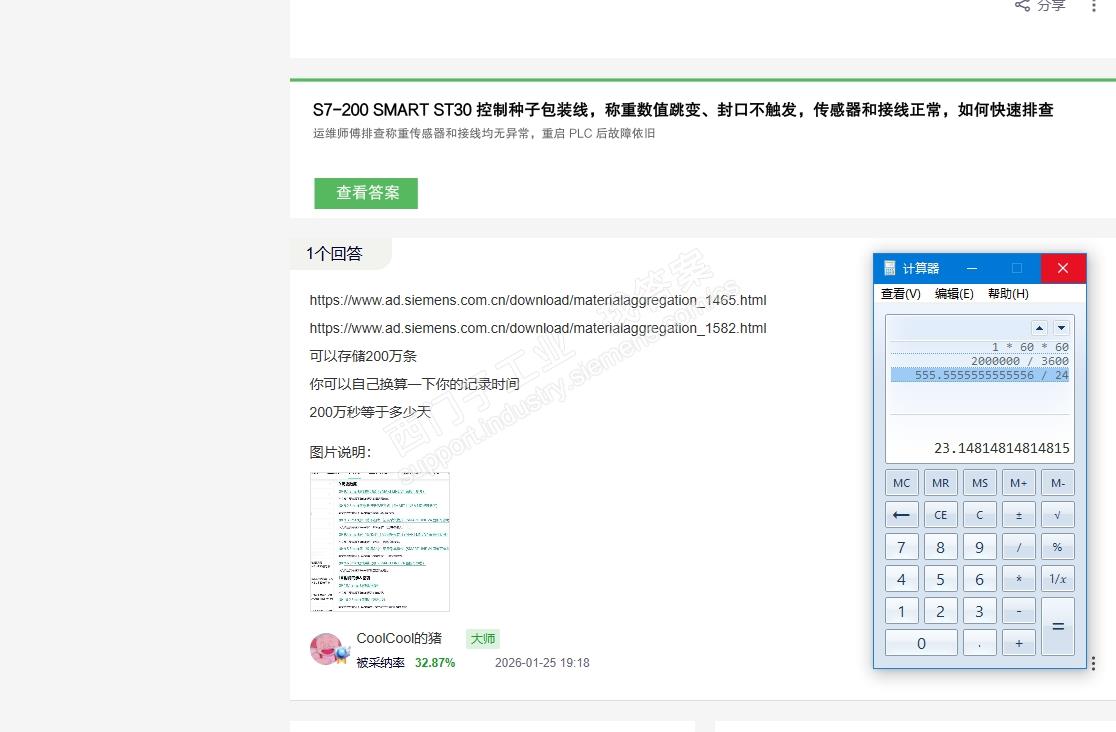The height and width of the screenshot is (732, 1116).
Task: Click the vertical dots beside the calculator
Action: coord(1093,663)
